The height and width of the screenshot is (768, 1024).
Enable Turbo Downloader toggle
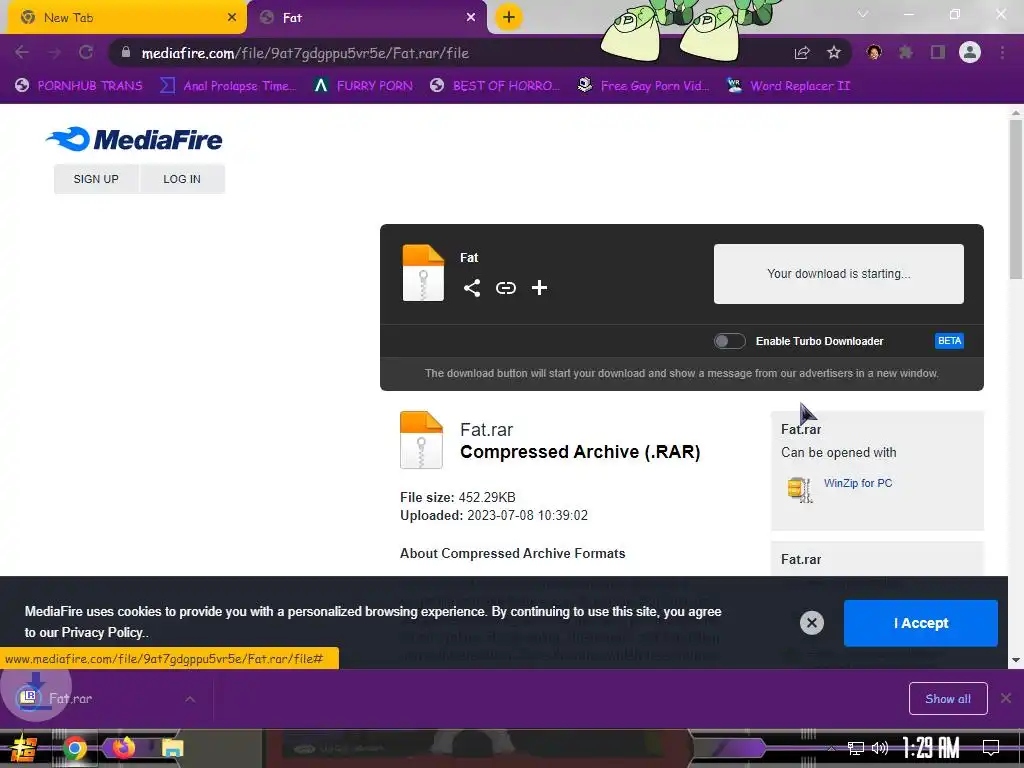click(729, 341)
